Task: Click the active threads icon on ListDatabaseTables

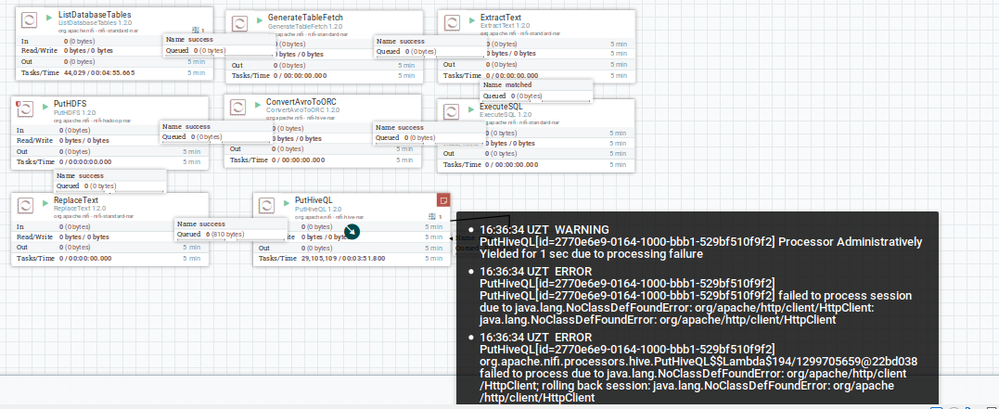Action: point(196,30)
